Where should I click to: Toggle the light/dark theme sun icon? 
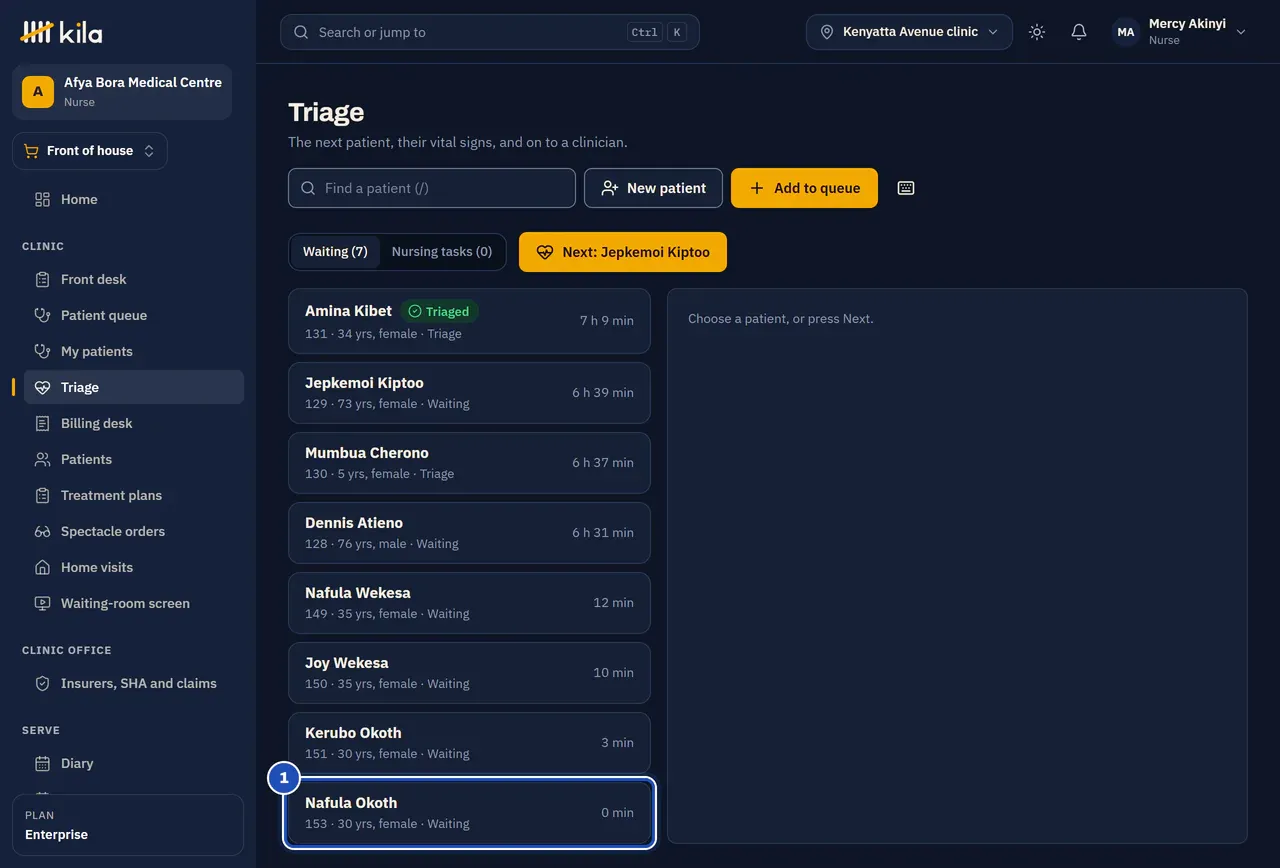tap(1037, 32)
